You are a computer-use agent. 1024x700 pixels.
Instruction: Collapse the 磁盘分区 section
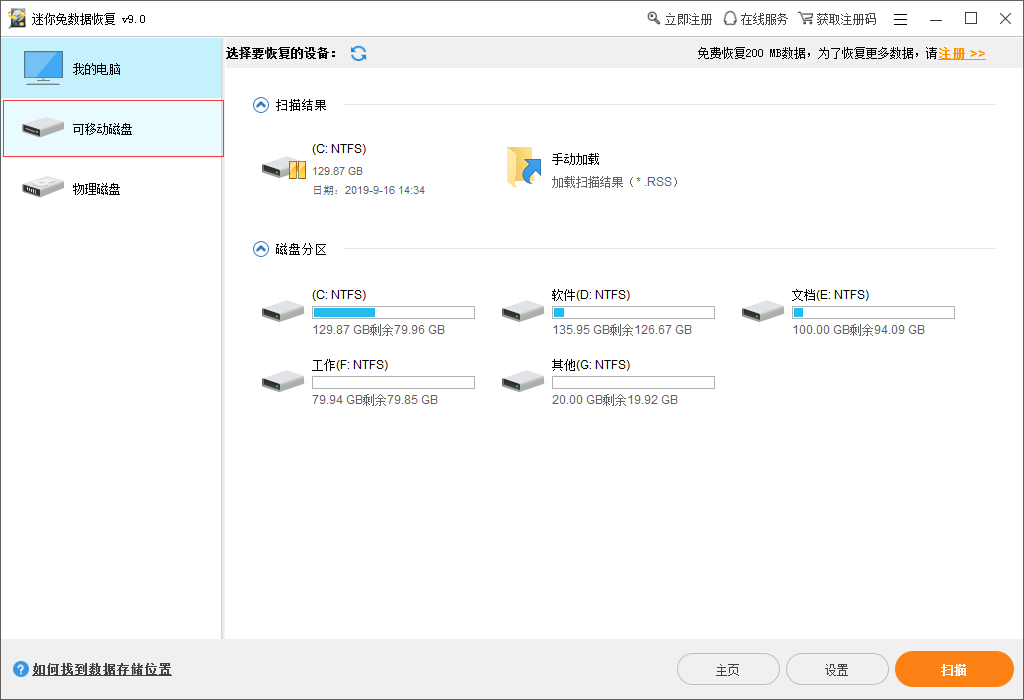261,249
